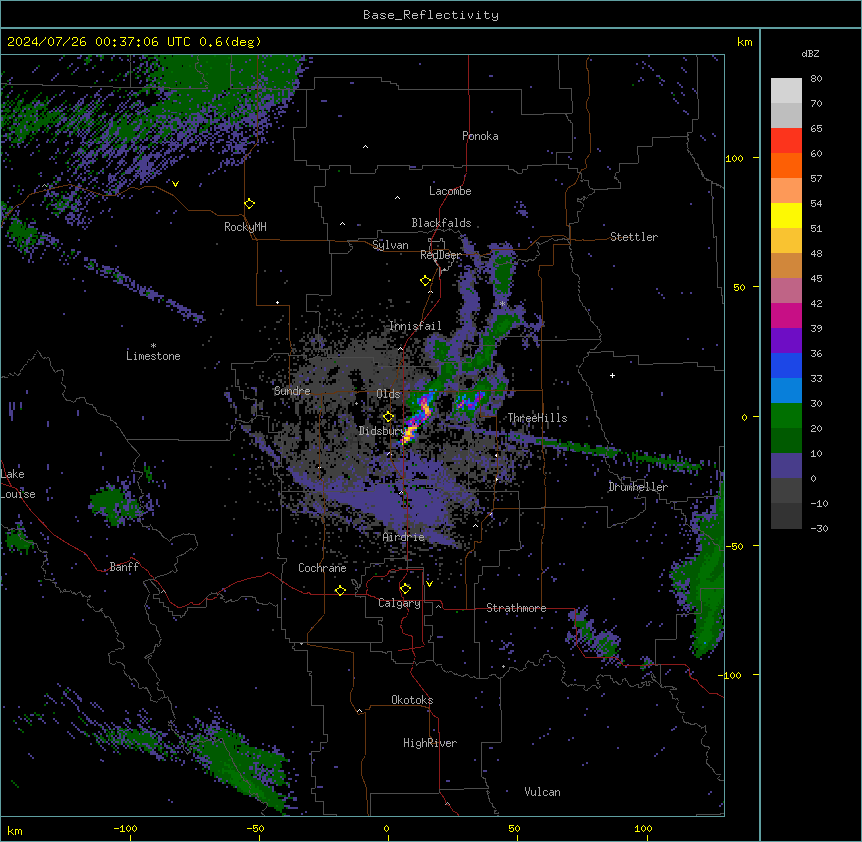Click the yellow diamond marker below Cochrane label
This screenshot has height=842, width=862.
340,590
